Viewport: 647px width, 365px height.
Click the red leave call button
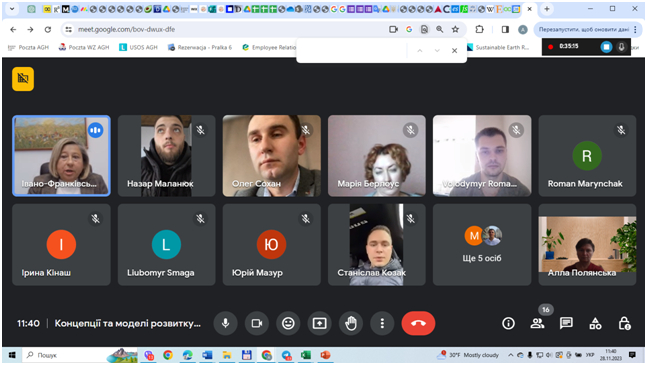pyautogui.click(x=418, y=323)
